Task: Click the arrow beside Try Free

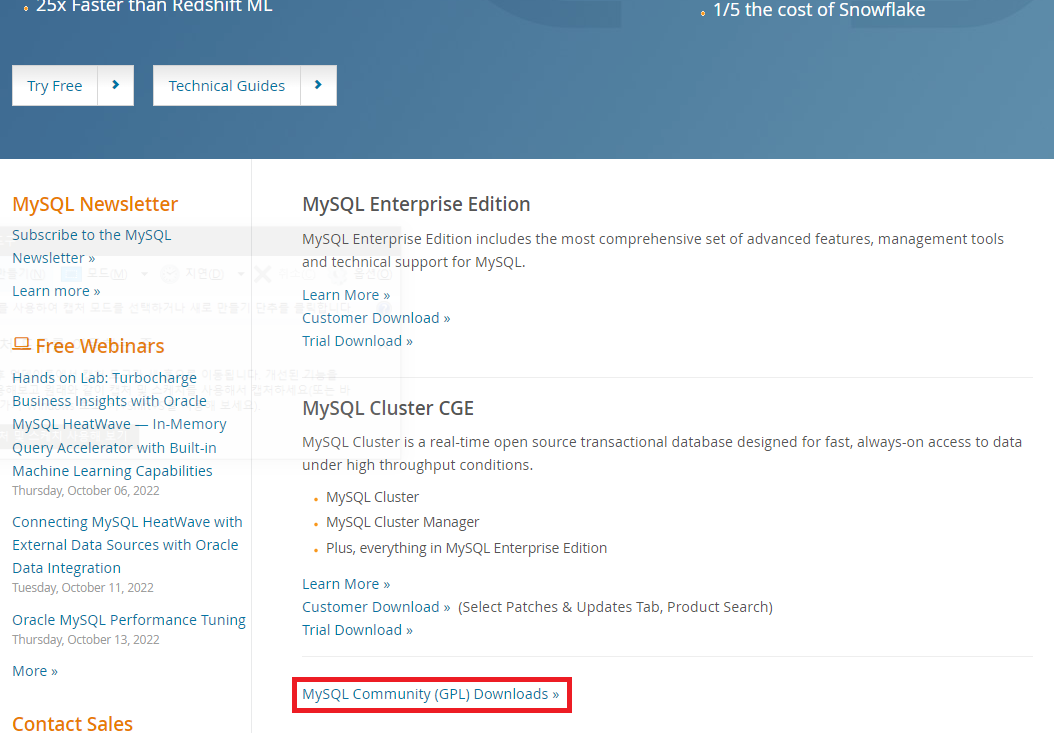Action: [x=116, y=85]
